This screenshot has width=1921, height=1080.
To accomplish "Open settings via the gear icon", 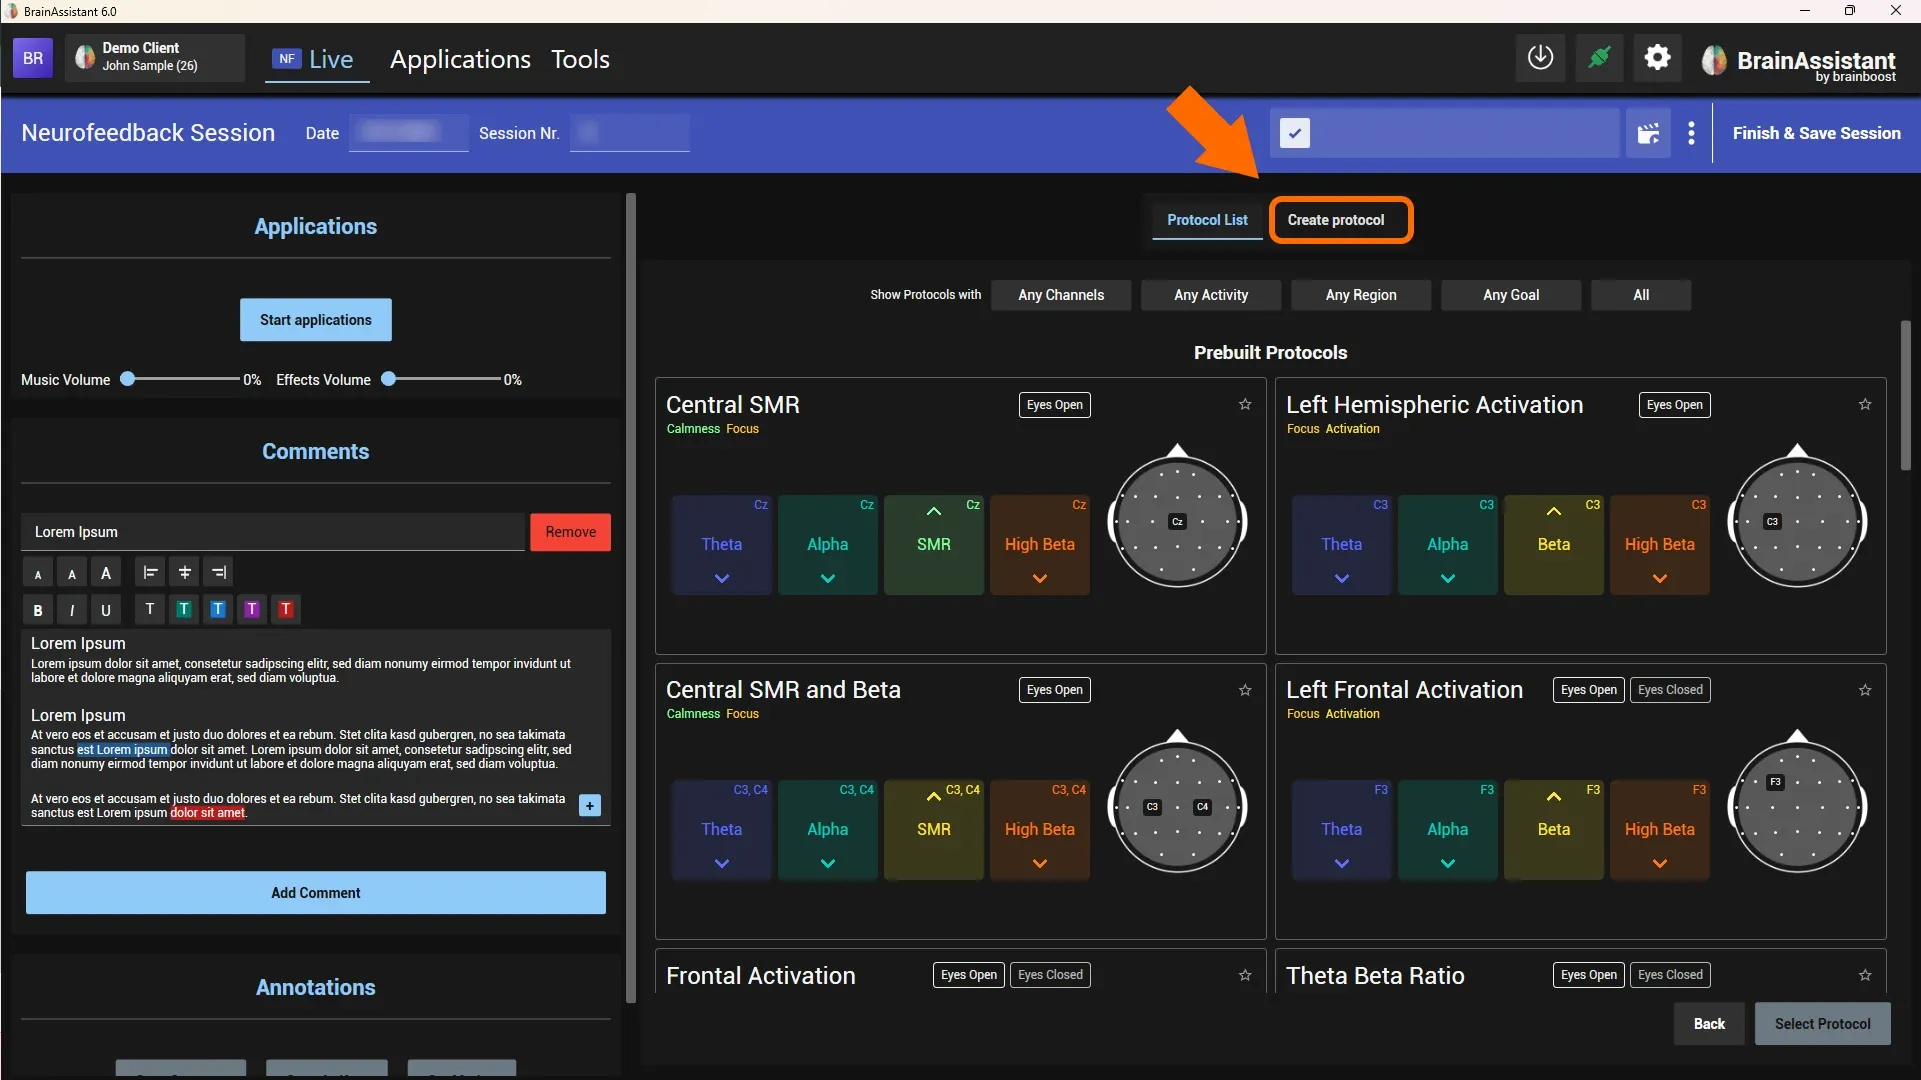I will click(x=1657, y=58).
